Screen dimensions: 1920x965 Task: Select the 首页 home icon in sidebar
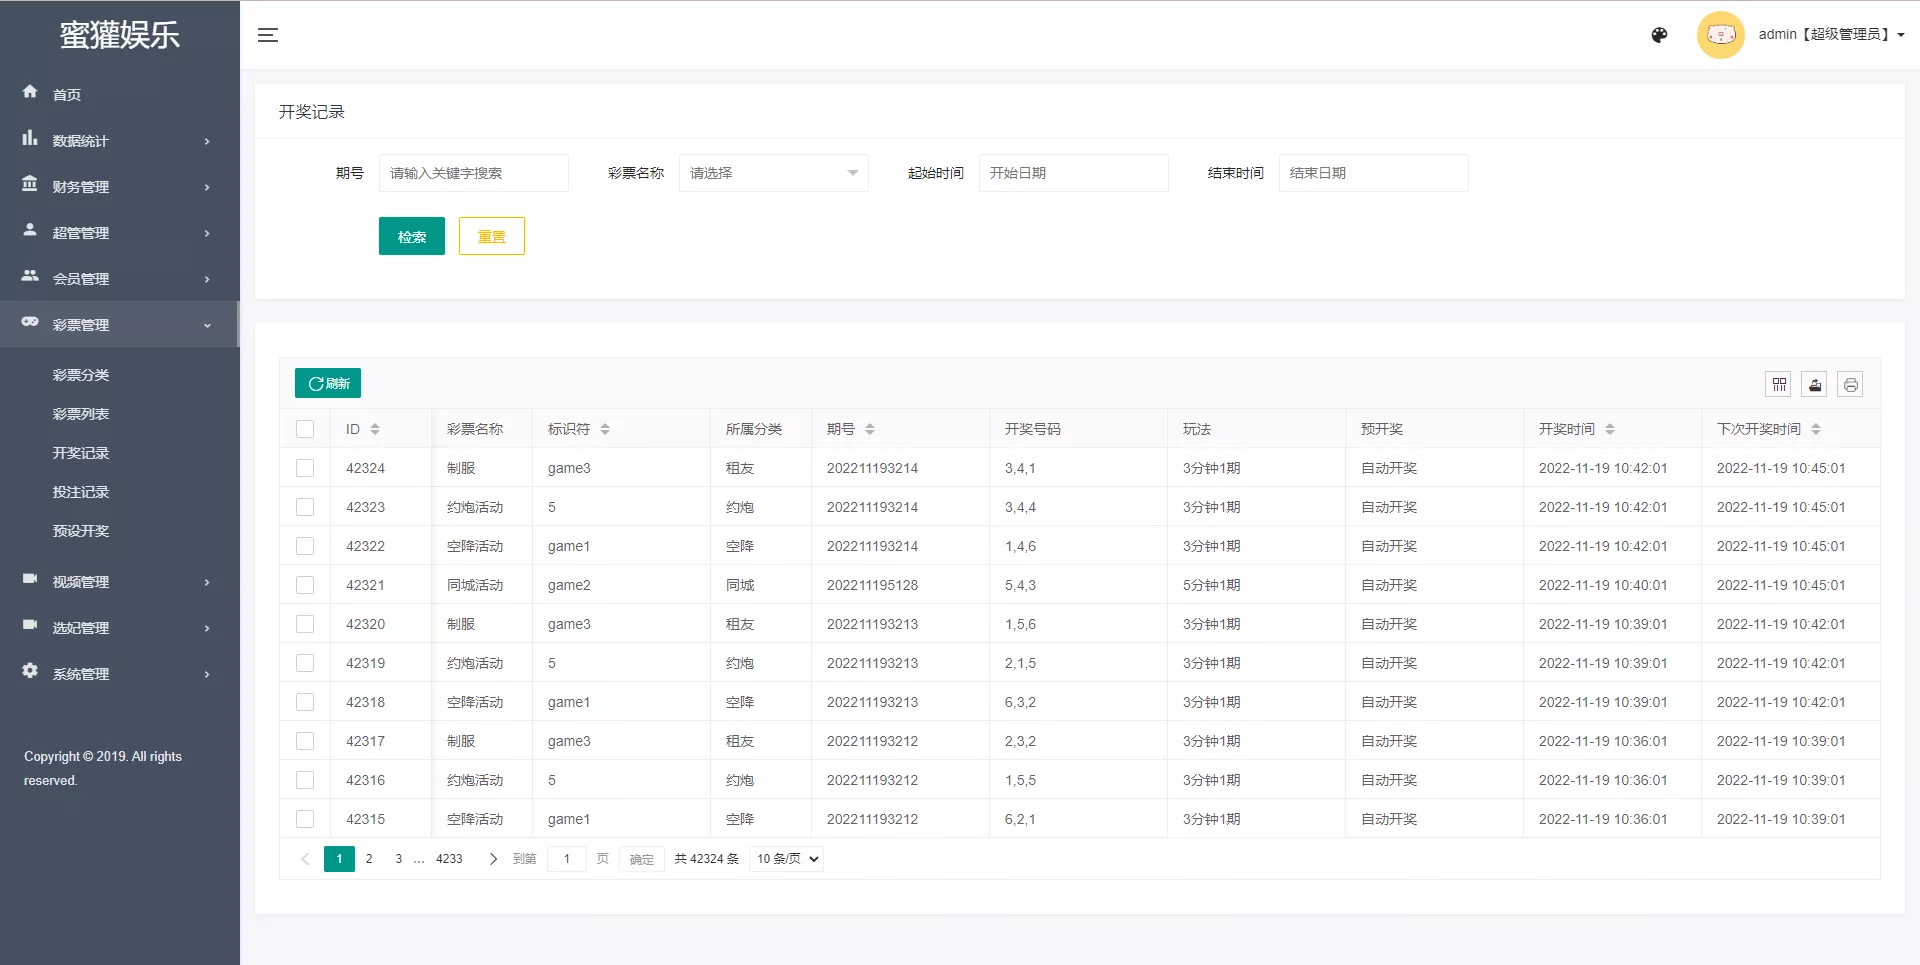pos(29,92)
